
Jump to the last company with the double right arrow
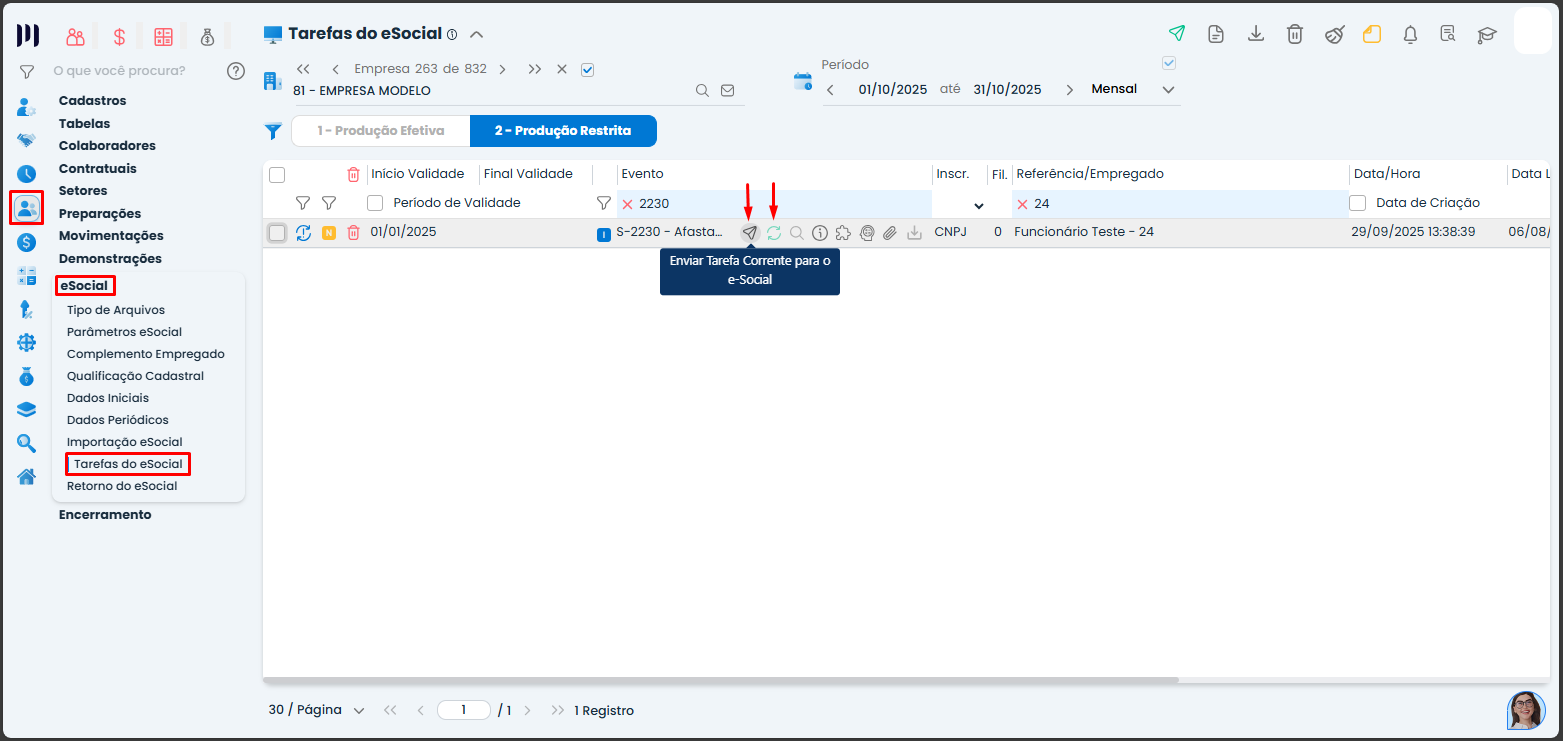tap(535, 69)
